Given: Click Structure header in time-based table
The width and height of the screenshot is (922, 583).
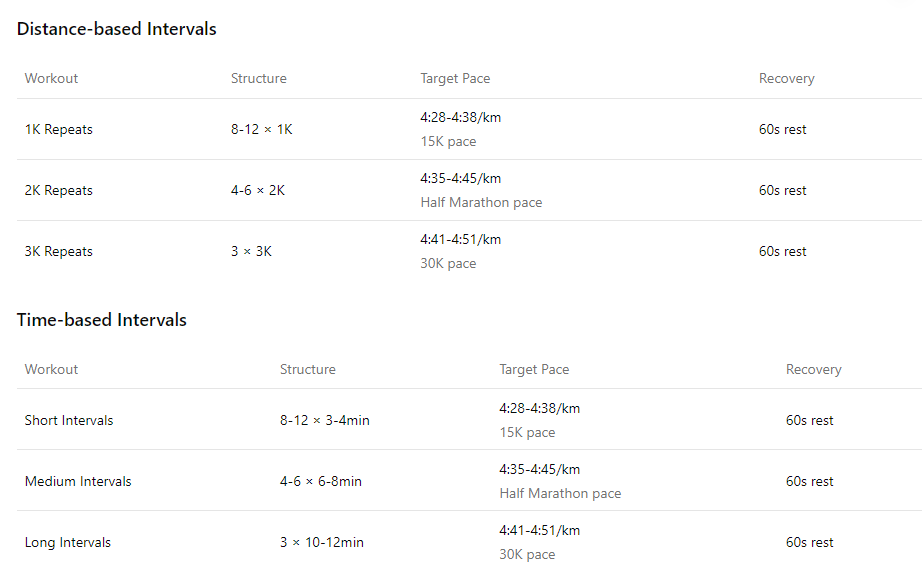Looking at the screenshot, I should [308, 369].
